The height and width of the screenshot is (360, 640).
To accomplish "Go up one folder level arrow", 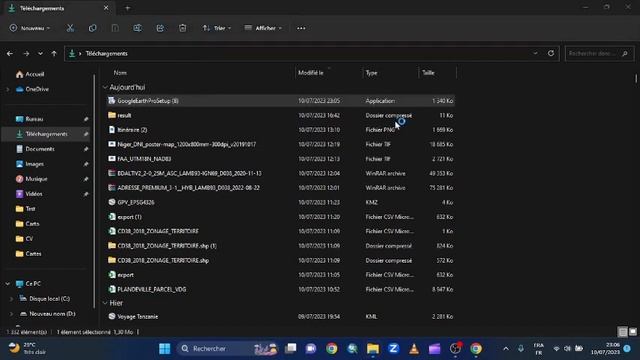I will click(54, 53).
